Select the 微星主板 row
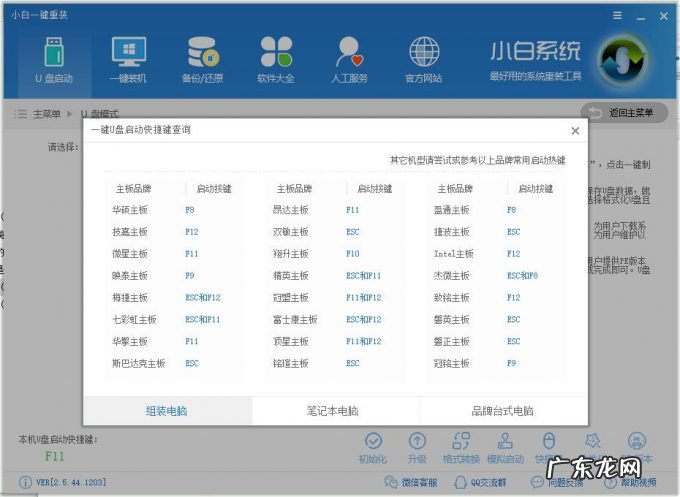 173,254
